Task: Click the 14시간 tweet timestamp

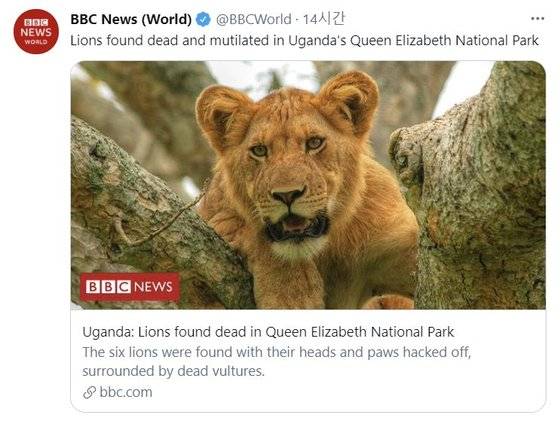Action: point(324,19)
